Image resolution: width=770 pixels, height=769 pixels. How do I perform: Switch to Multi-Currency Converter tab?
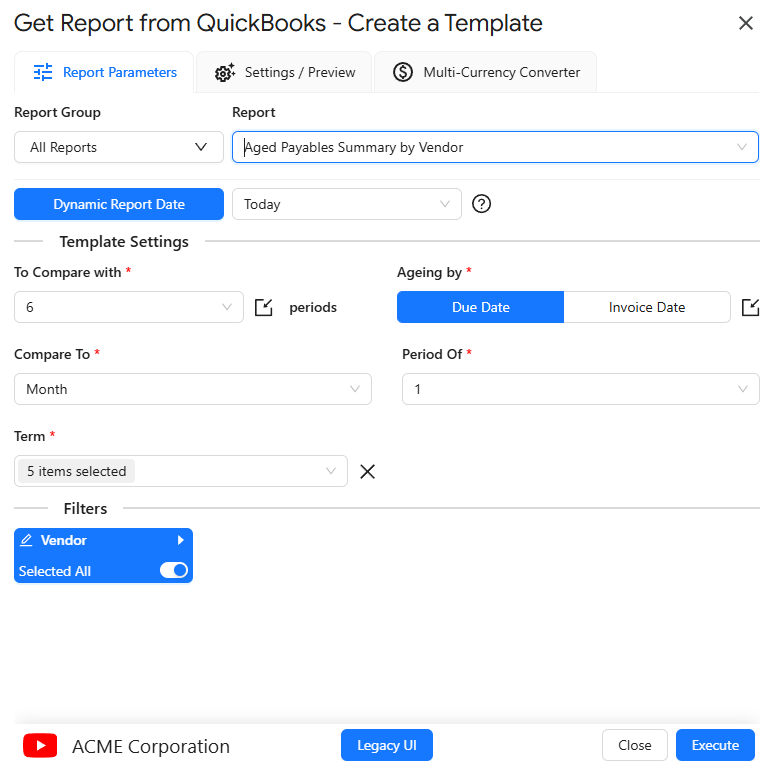point(485,72)
